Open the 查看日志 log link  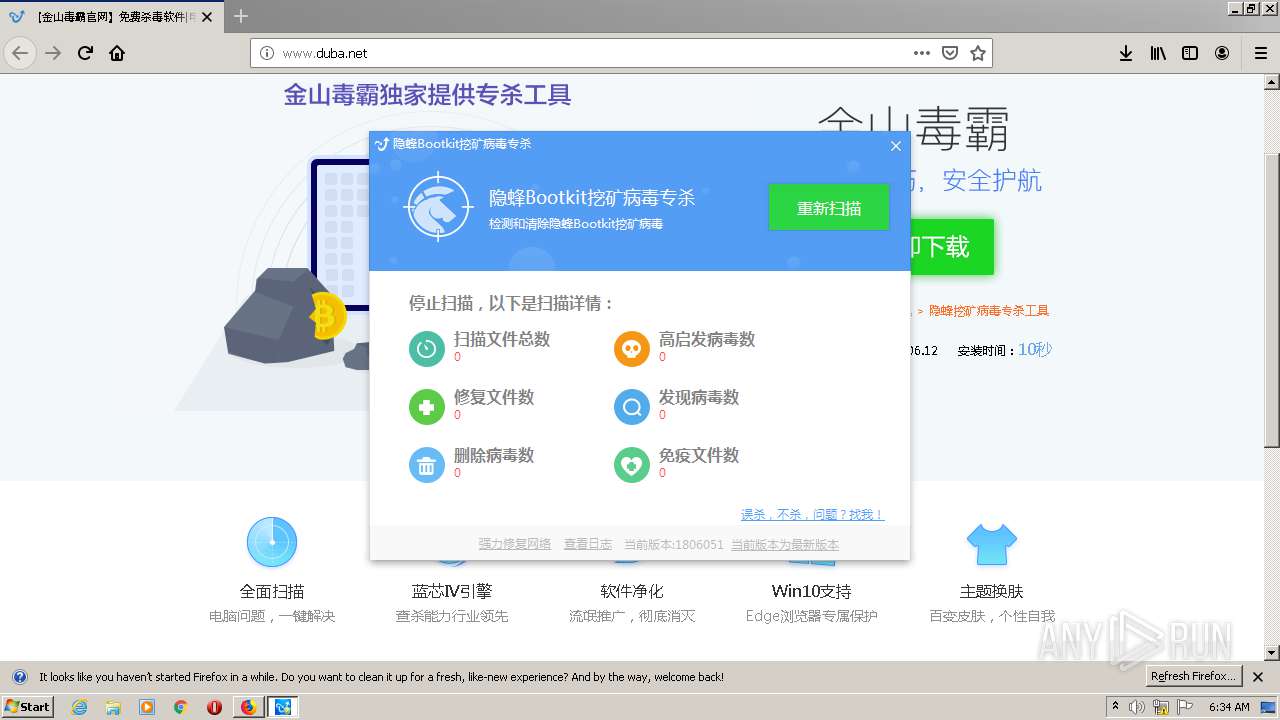pos(588,544)
